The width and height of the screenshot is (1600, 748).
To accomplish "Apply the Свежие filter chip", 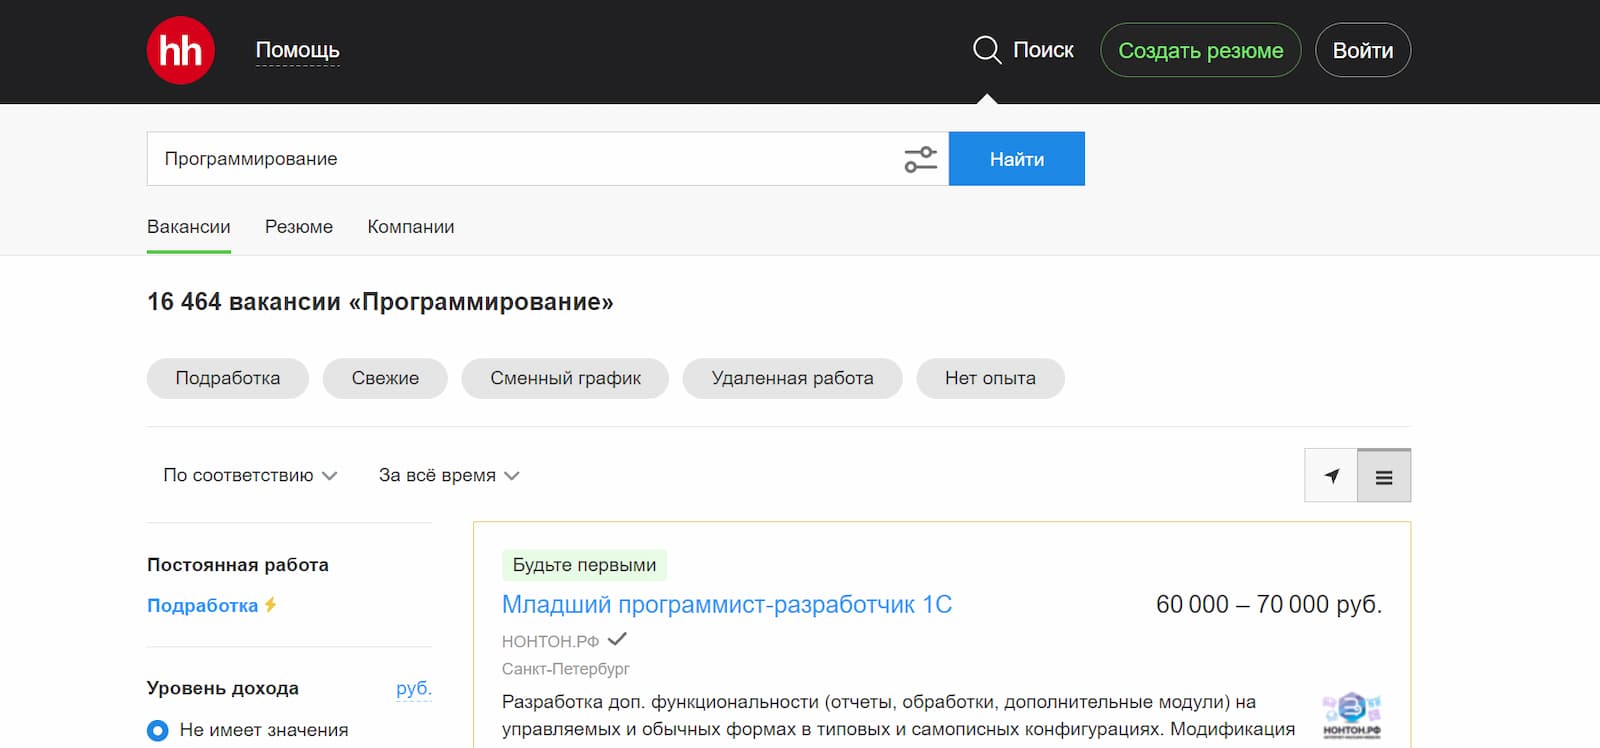I will (x=385, y=378).
